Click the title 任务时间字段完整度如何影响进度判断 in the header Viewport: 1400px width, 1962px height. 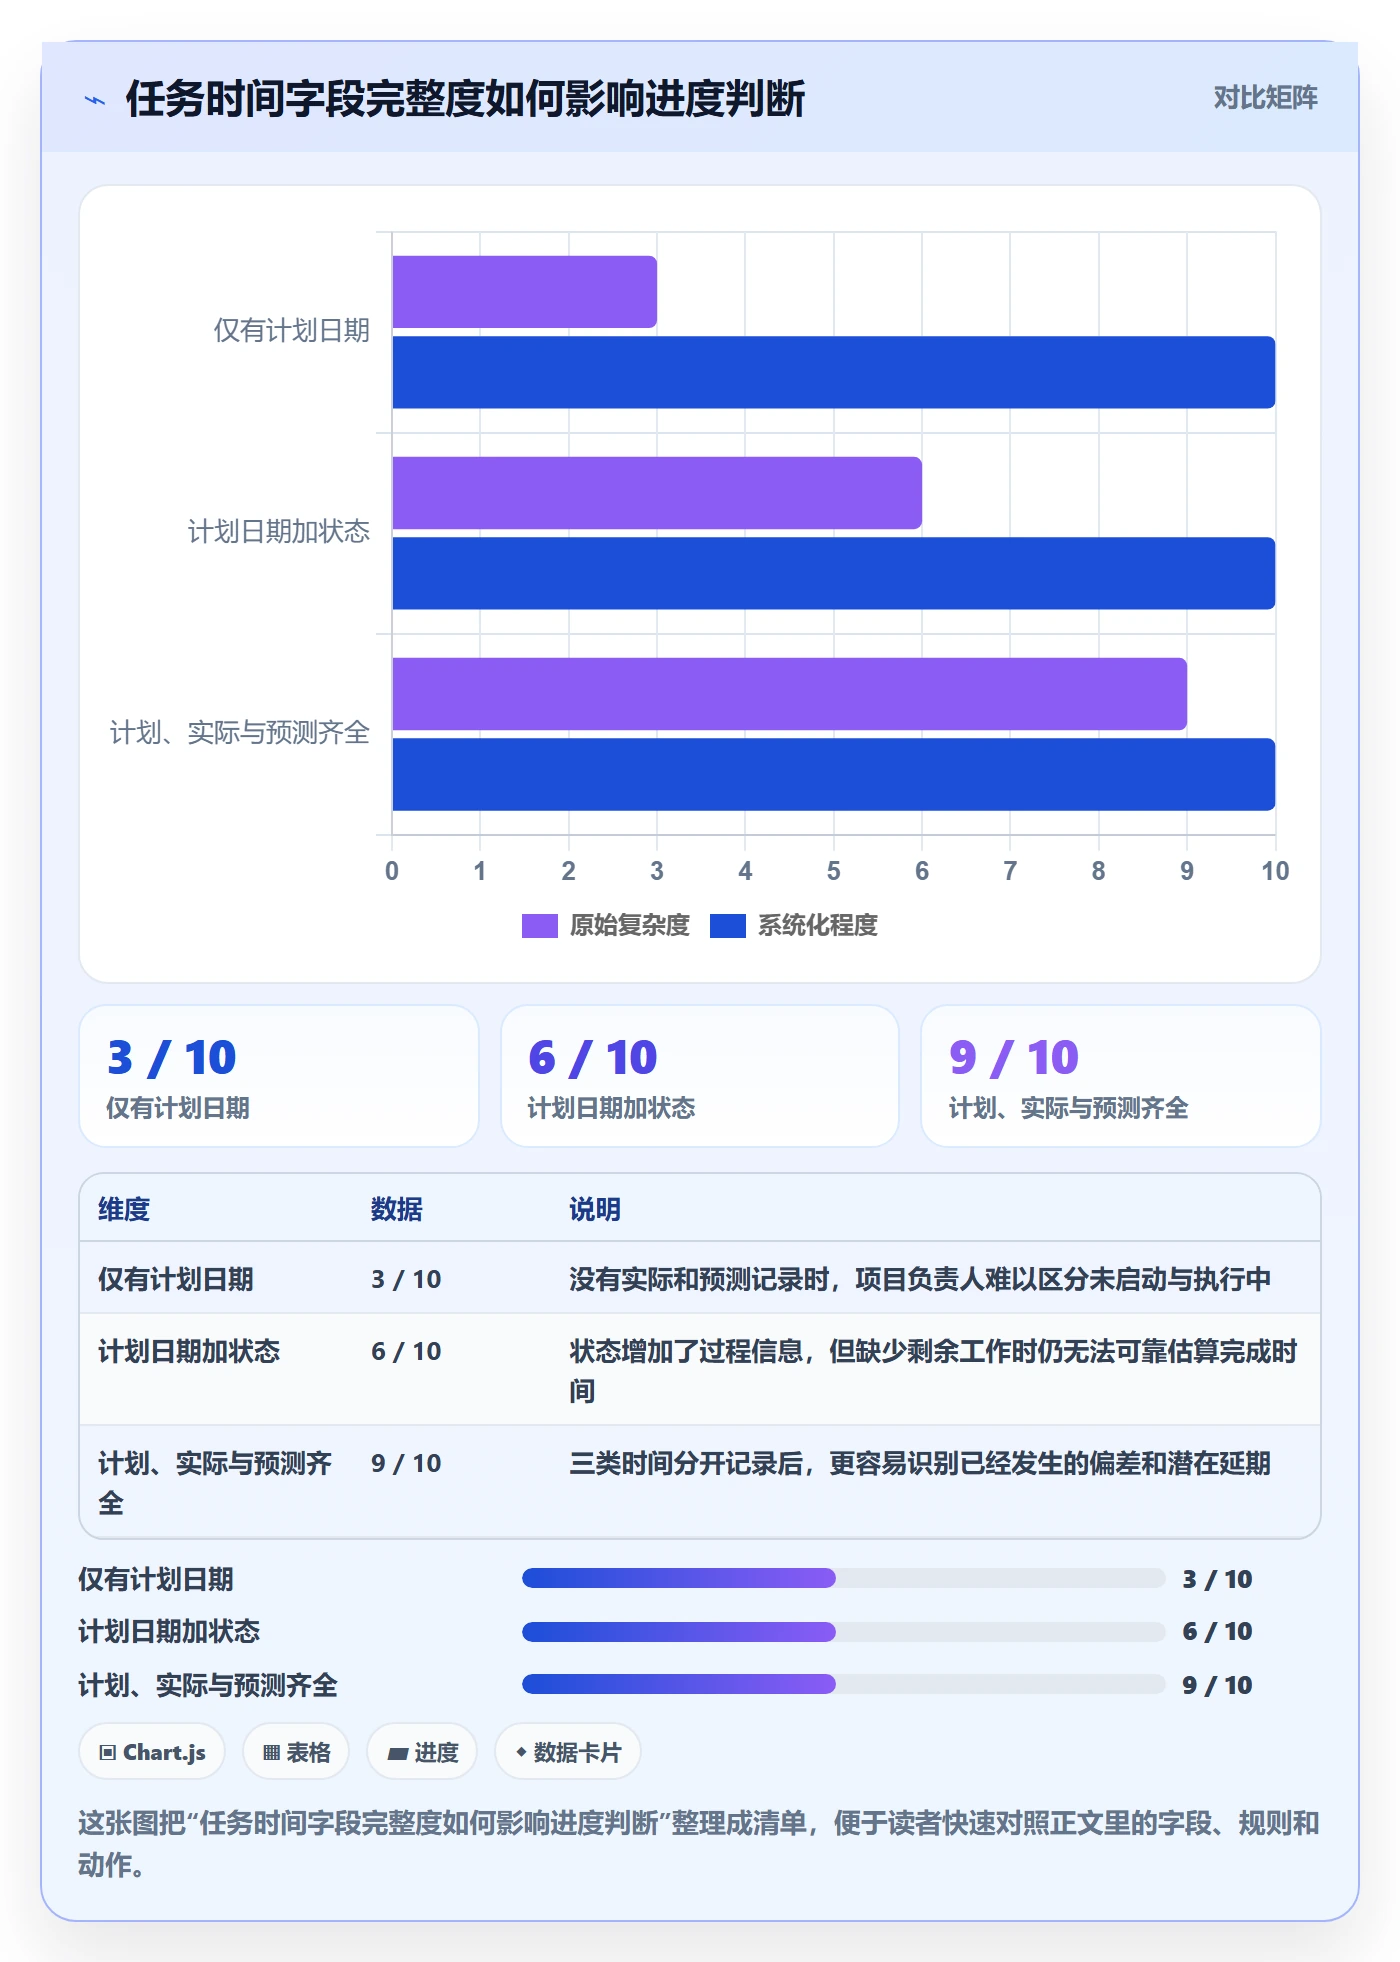click(465, 99)
